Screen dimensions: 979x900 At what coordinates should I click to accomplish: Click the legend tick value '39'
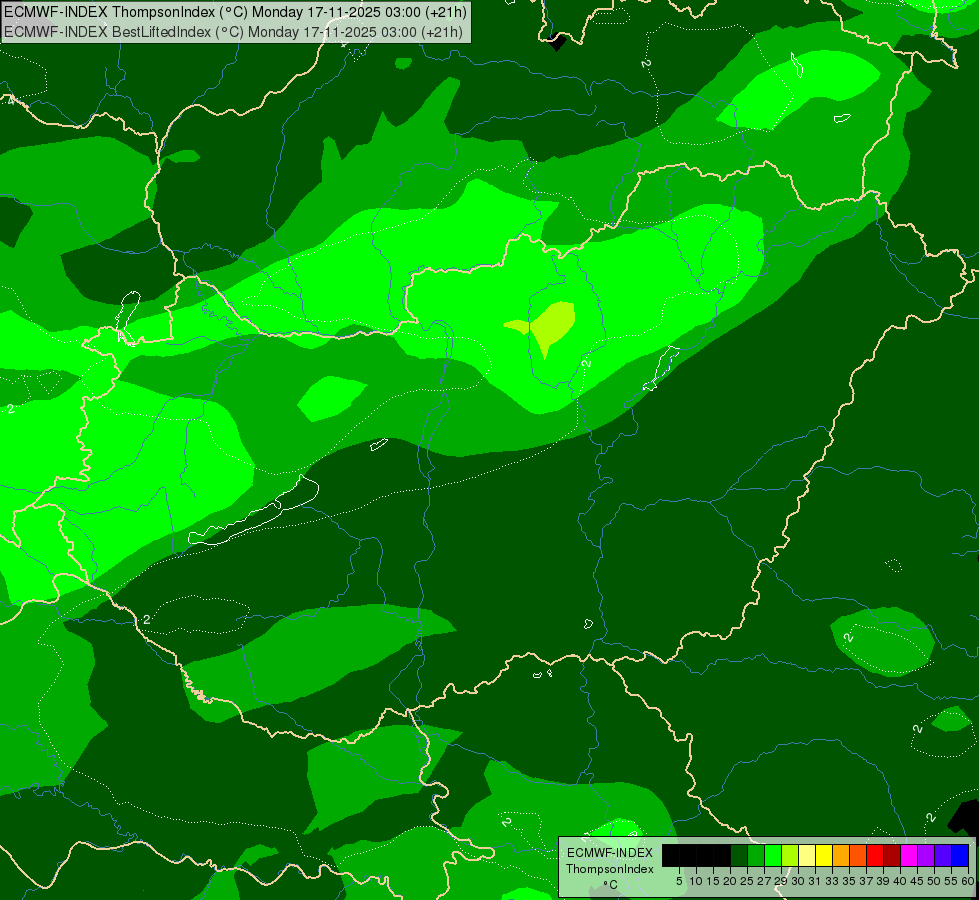point(883,881)
